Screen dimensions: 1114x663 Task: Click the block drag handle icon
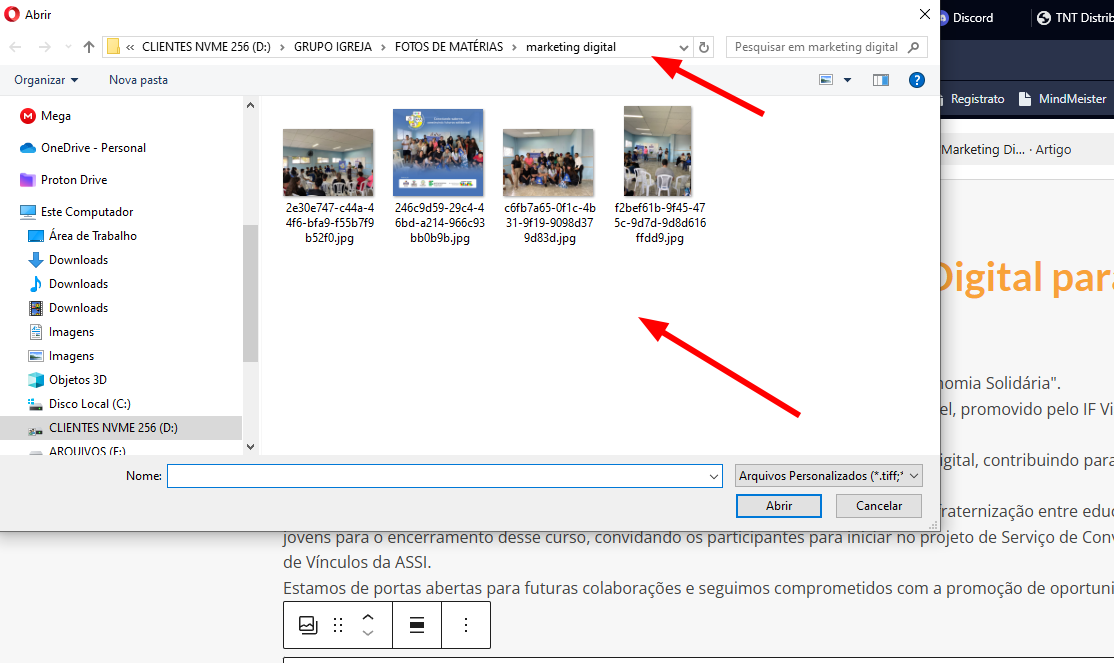[338, 625]
